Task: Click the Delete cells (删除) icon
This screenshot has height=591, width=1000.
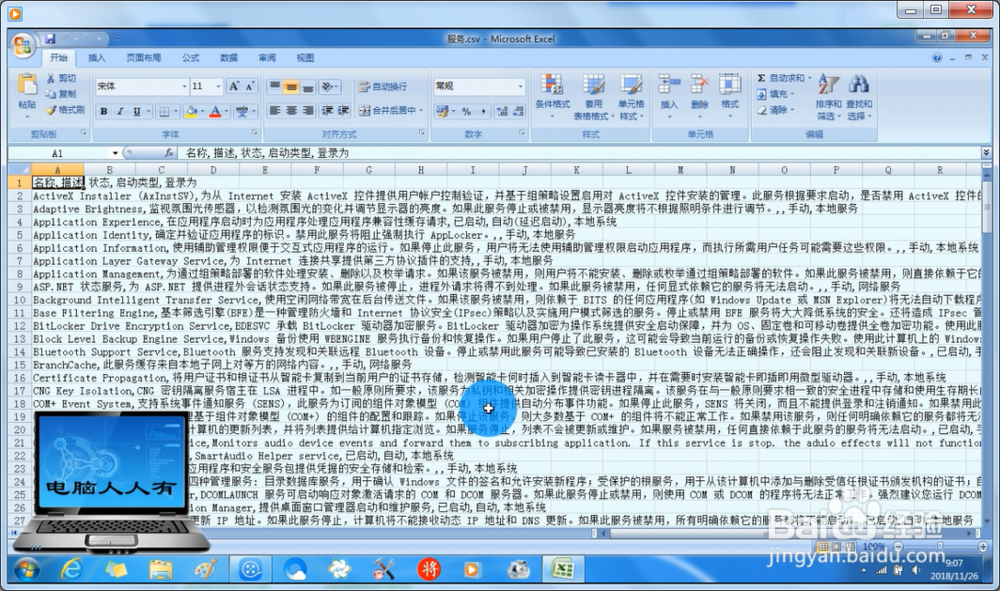Action: pyautogui.click(x=699, y=84)
